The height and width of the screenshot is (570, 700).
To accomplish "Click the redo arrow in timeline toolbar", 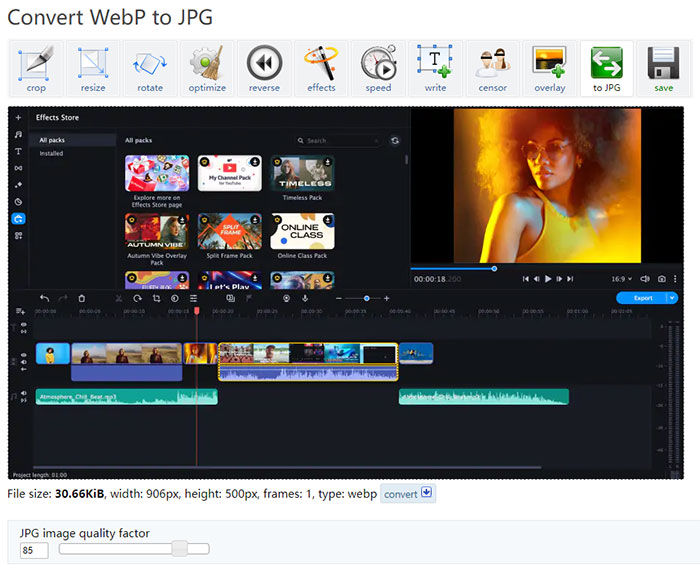I will pyautogui.click(x=63, y=298).
